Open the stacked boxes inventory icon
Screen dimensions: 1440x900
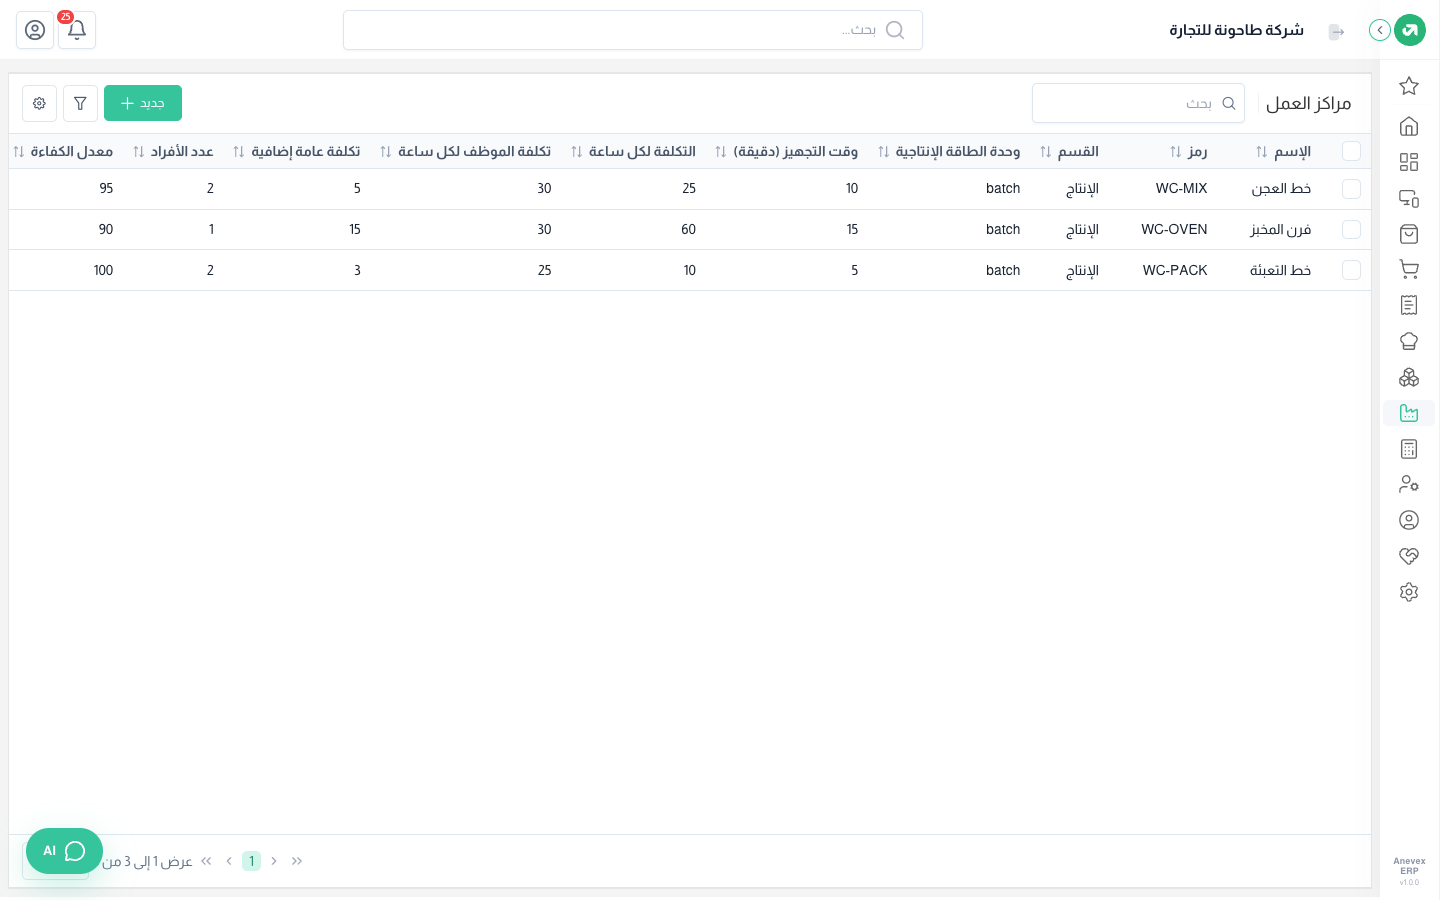pyautogui.click(x=1409, y=377)
